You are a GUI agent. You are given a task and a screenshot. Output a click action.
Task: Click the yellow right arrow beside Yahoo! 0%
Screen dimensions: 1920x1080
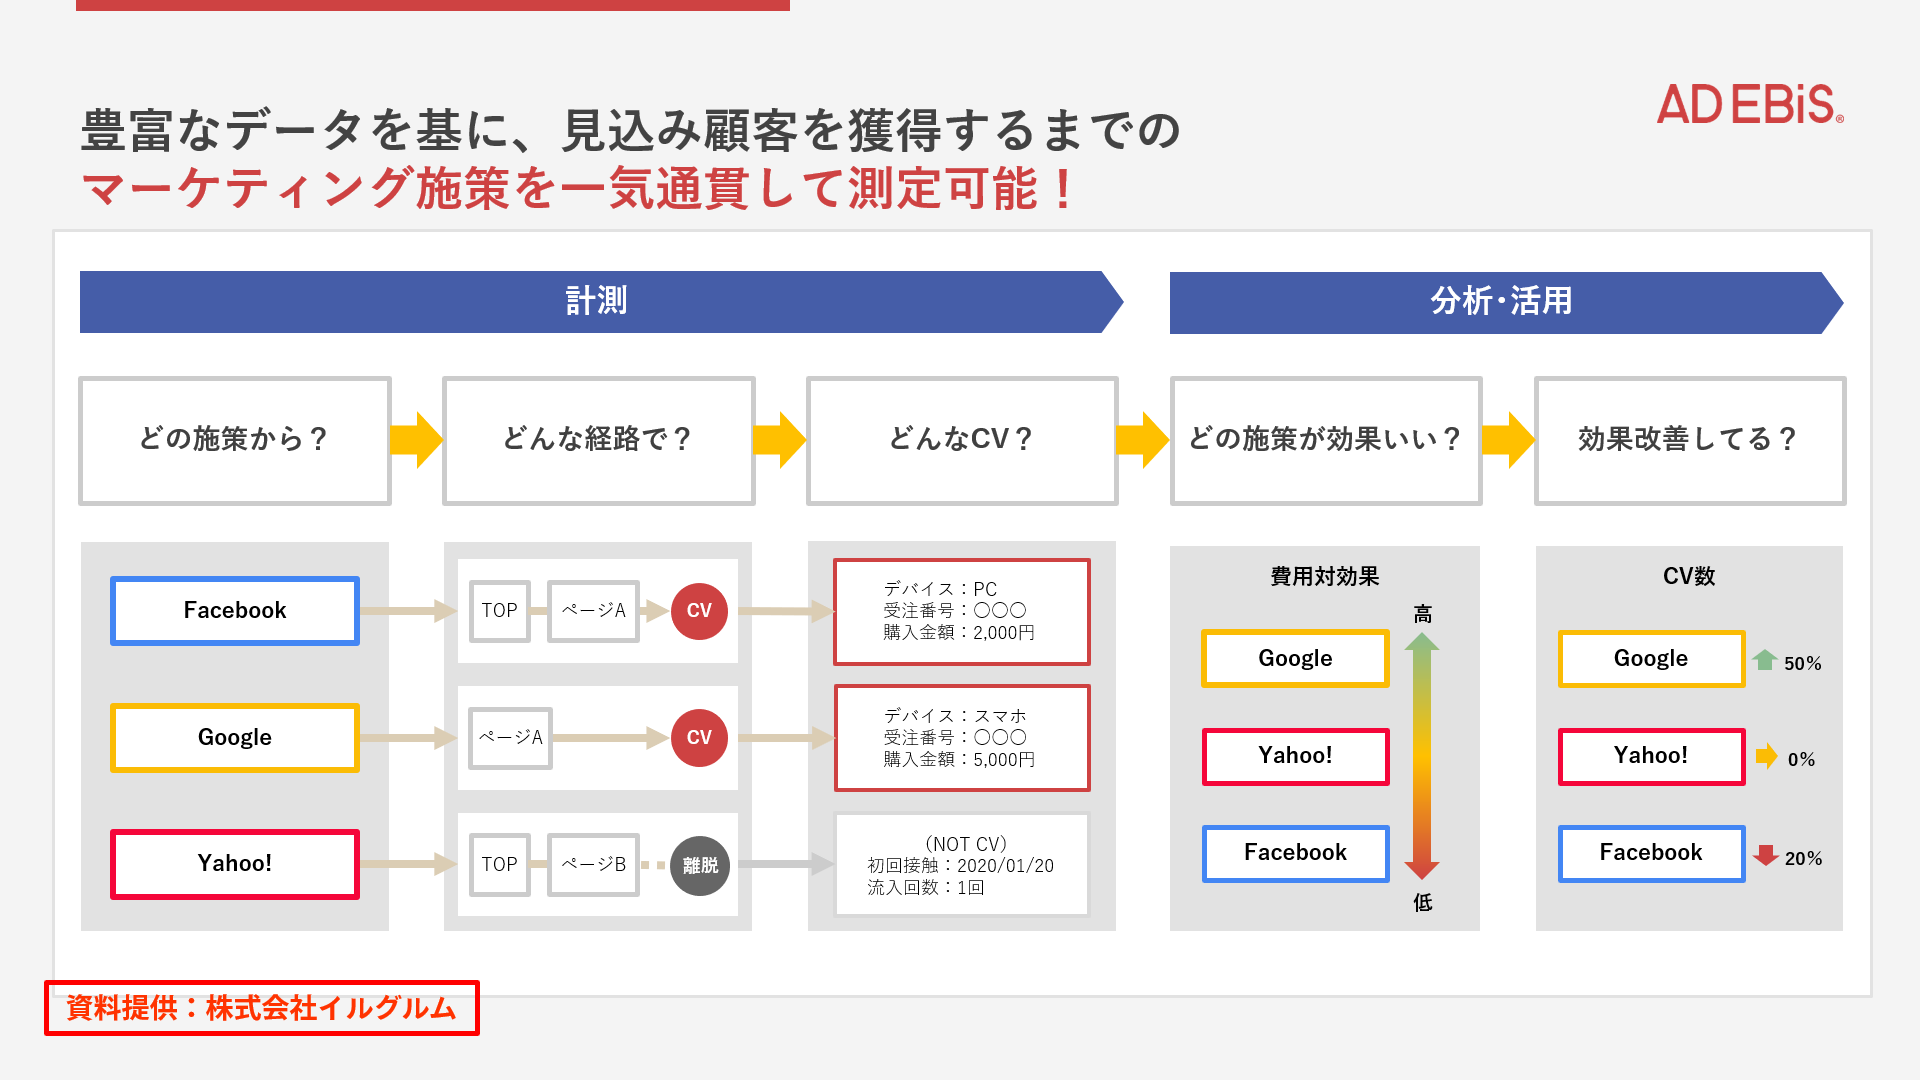(1767, 756)
